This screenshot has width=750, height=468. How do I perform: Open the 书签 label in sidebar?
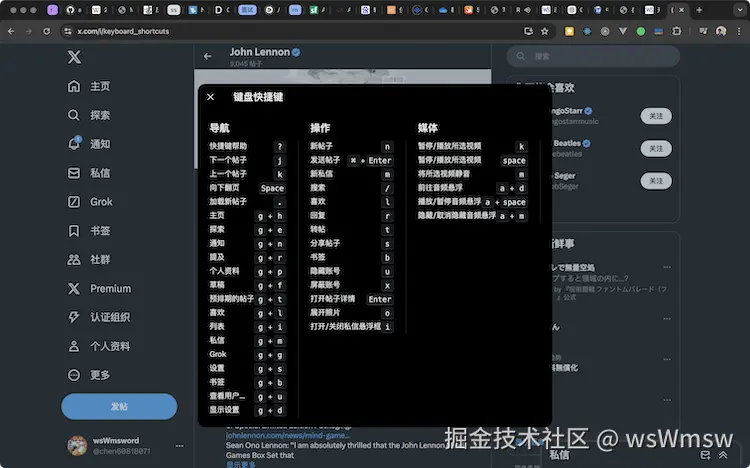100,231
